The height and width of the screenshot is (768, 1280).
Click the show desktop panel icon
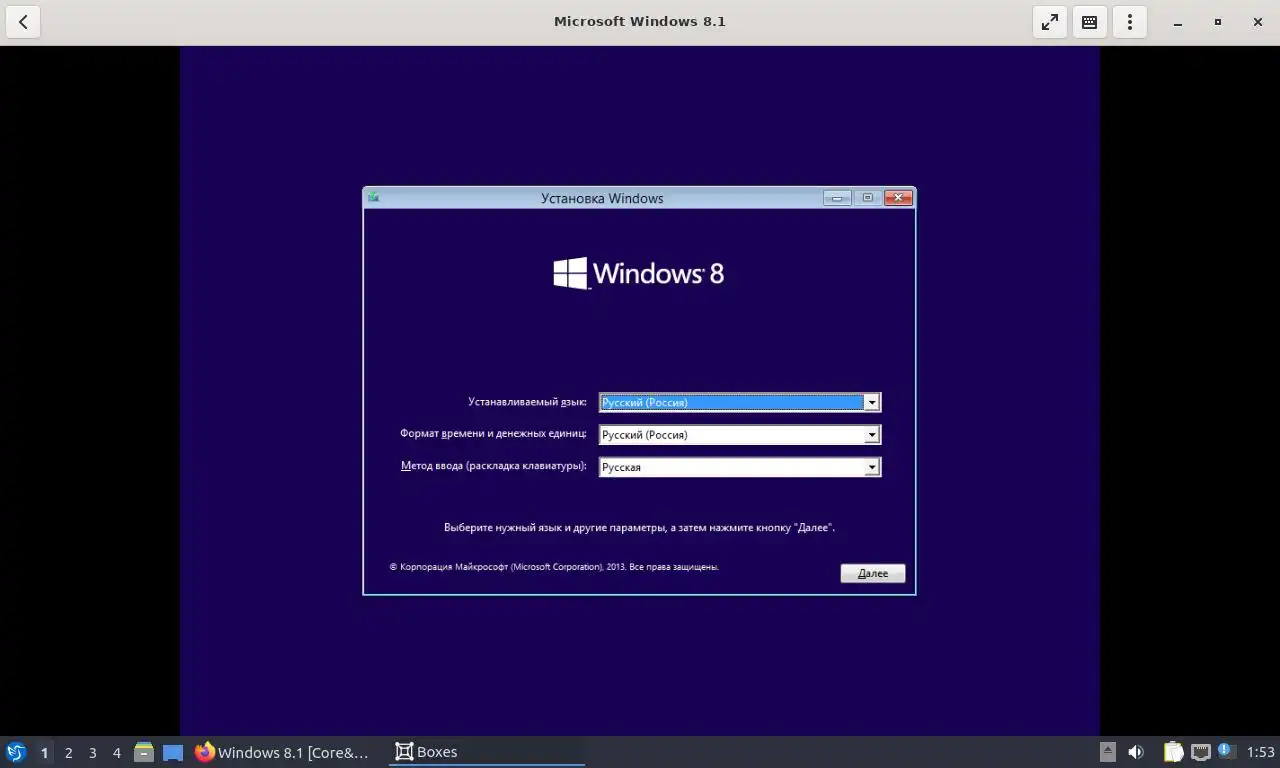(x=173, y=752)
